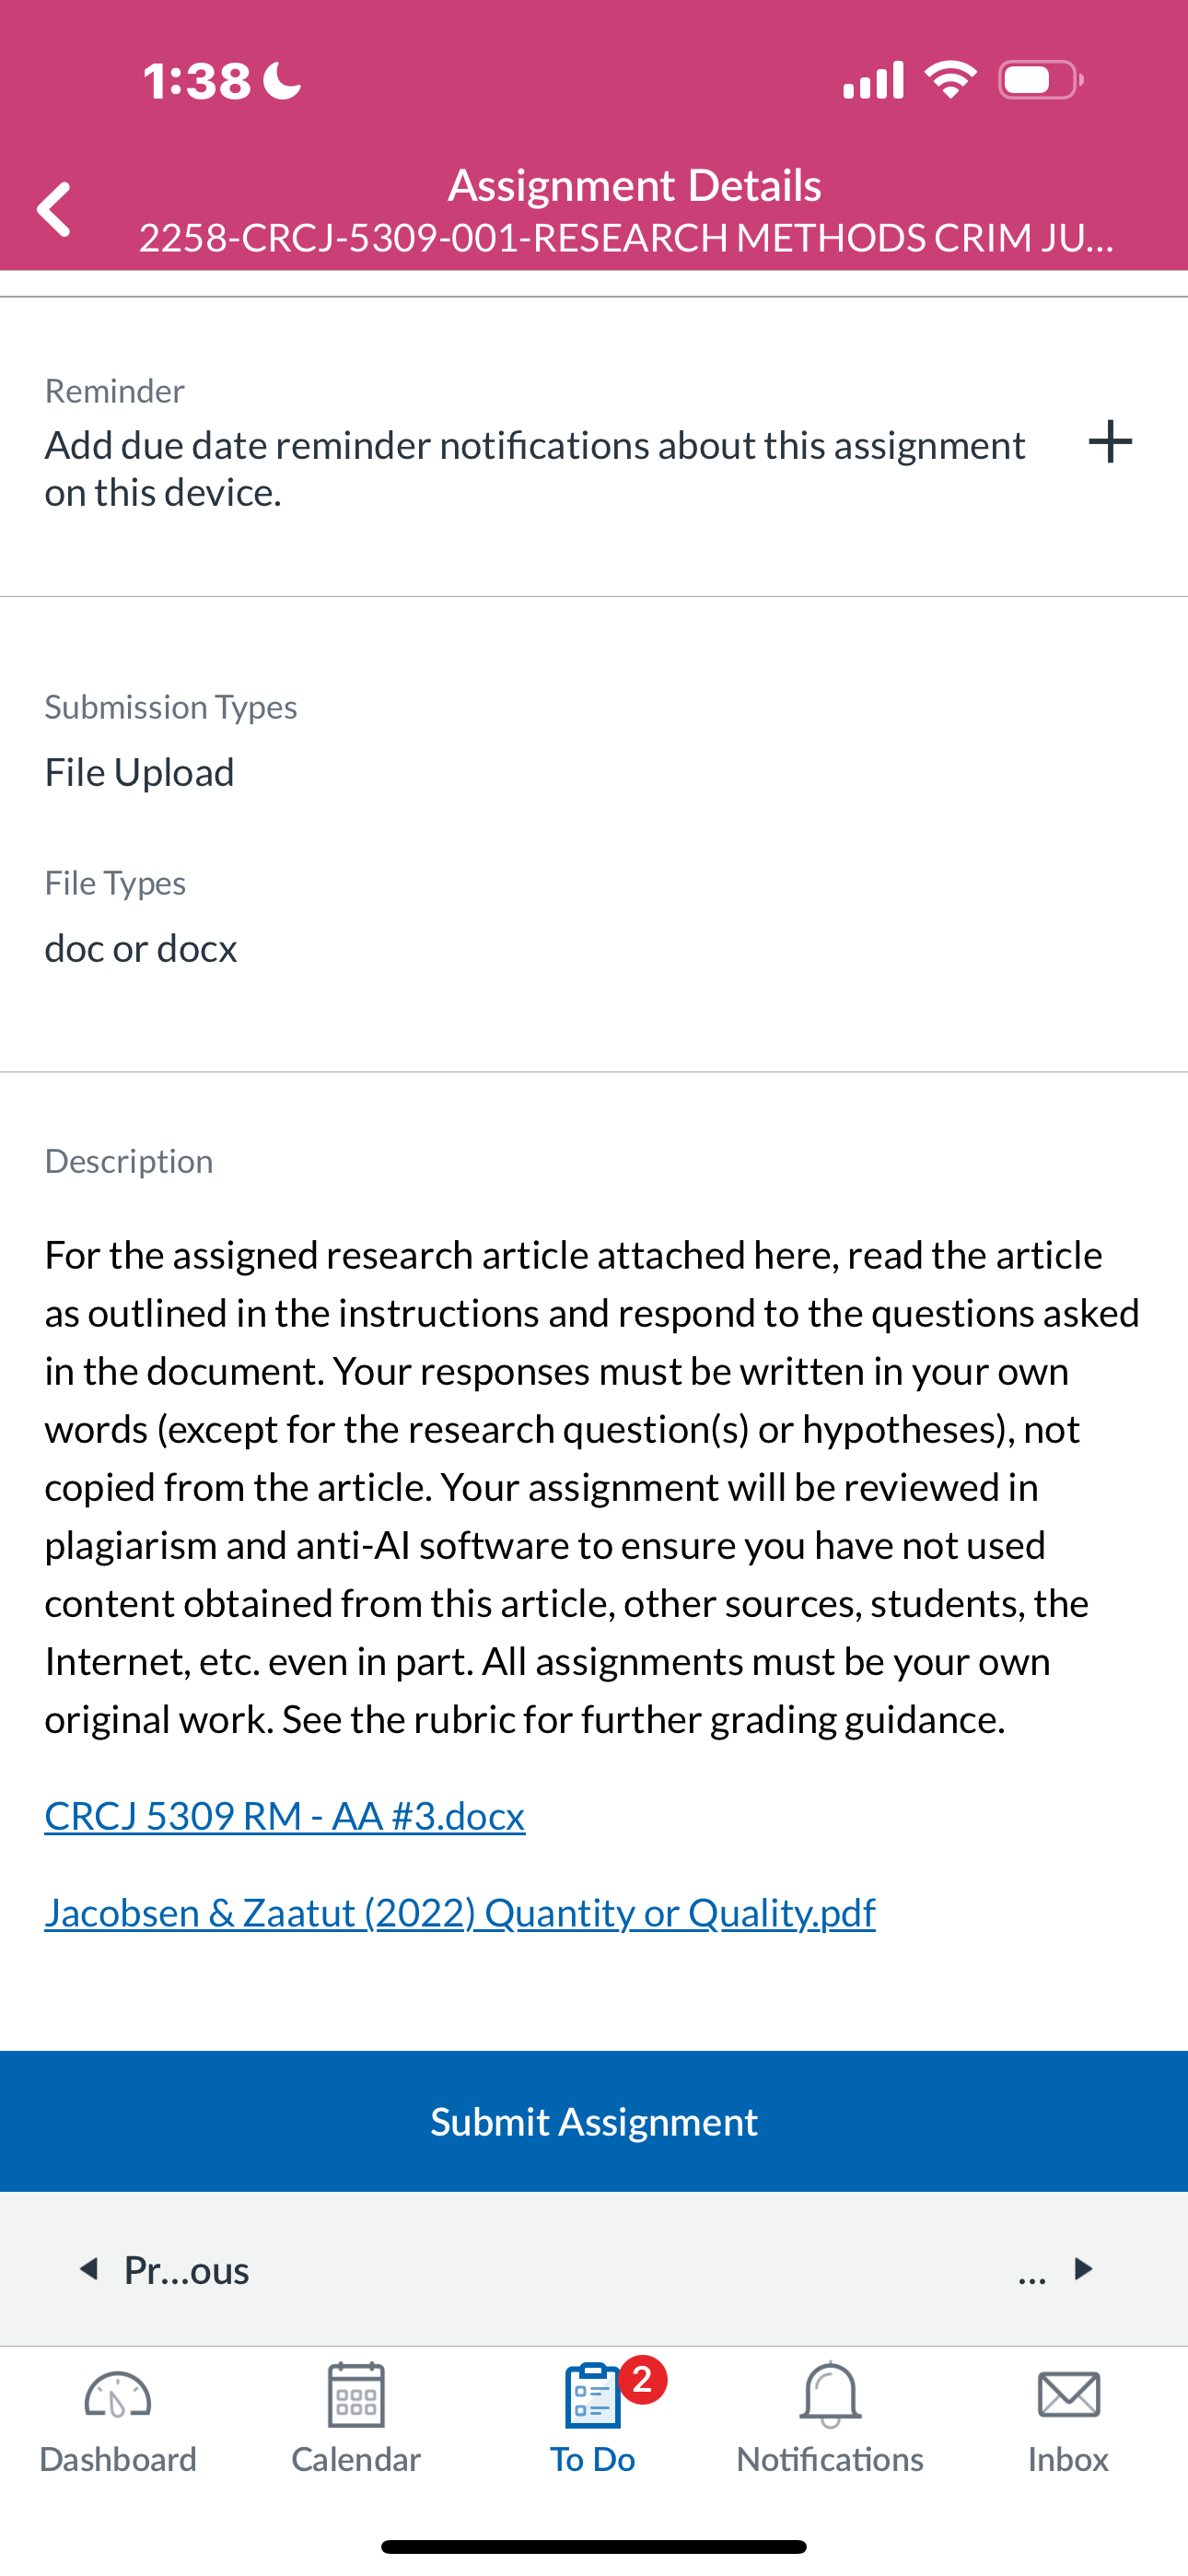Open the Calendar tab icon

(x=356, y=2394)
